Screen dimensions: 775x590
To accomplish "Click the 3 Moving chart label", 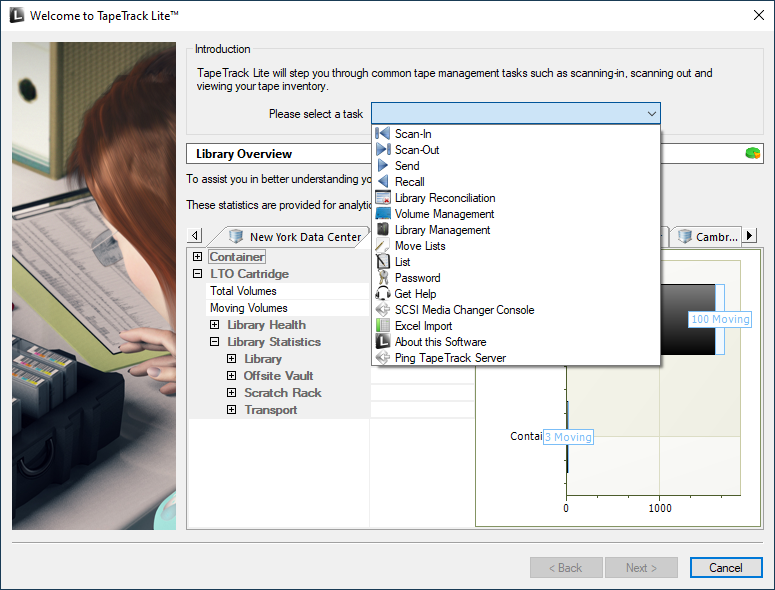I will (568, 437).
